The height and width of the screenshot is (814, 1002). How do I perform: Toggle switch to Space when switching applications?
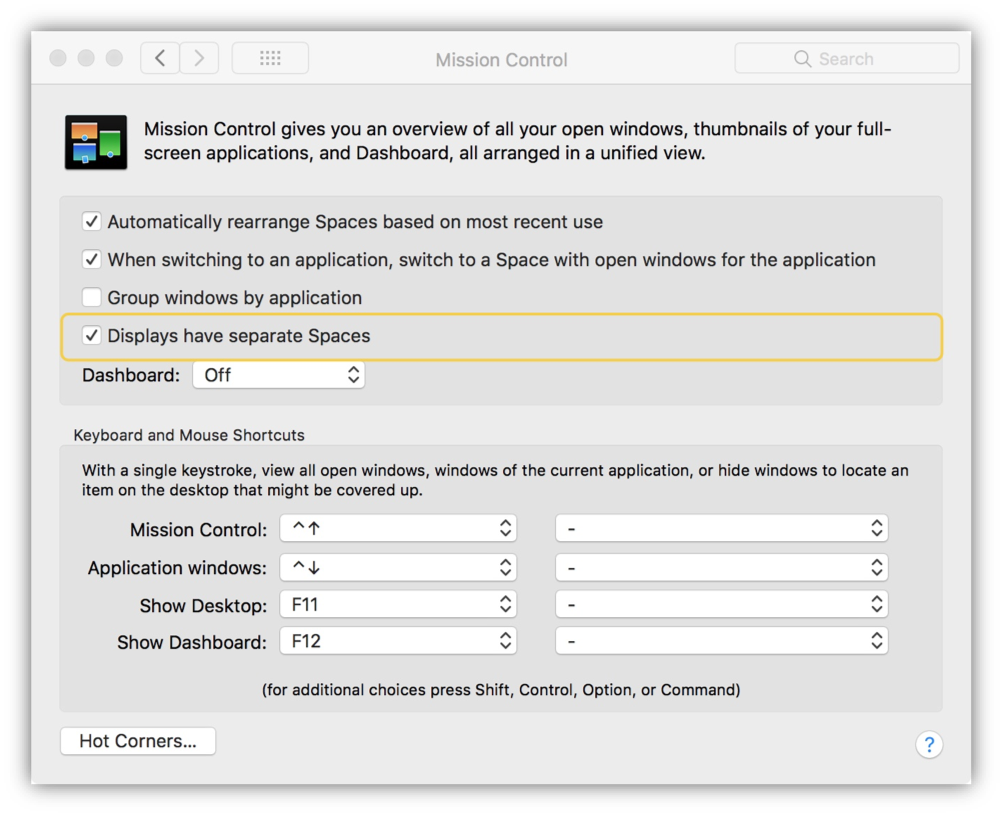92,260
